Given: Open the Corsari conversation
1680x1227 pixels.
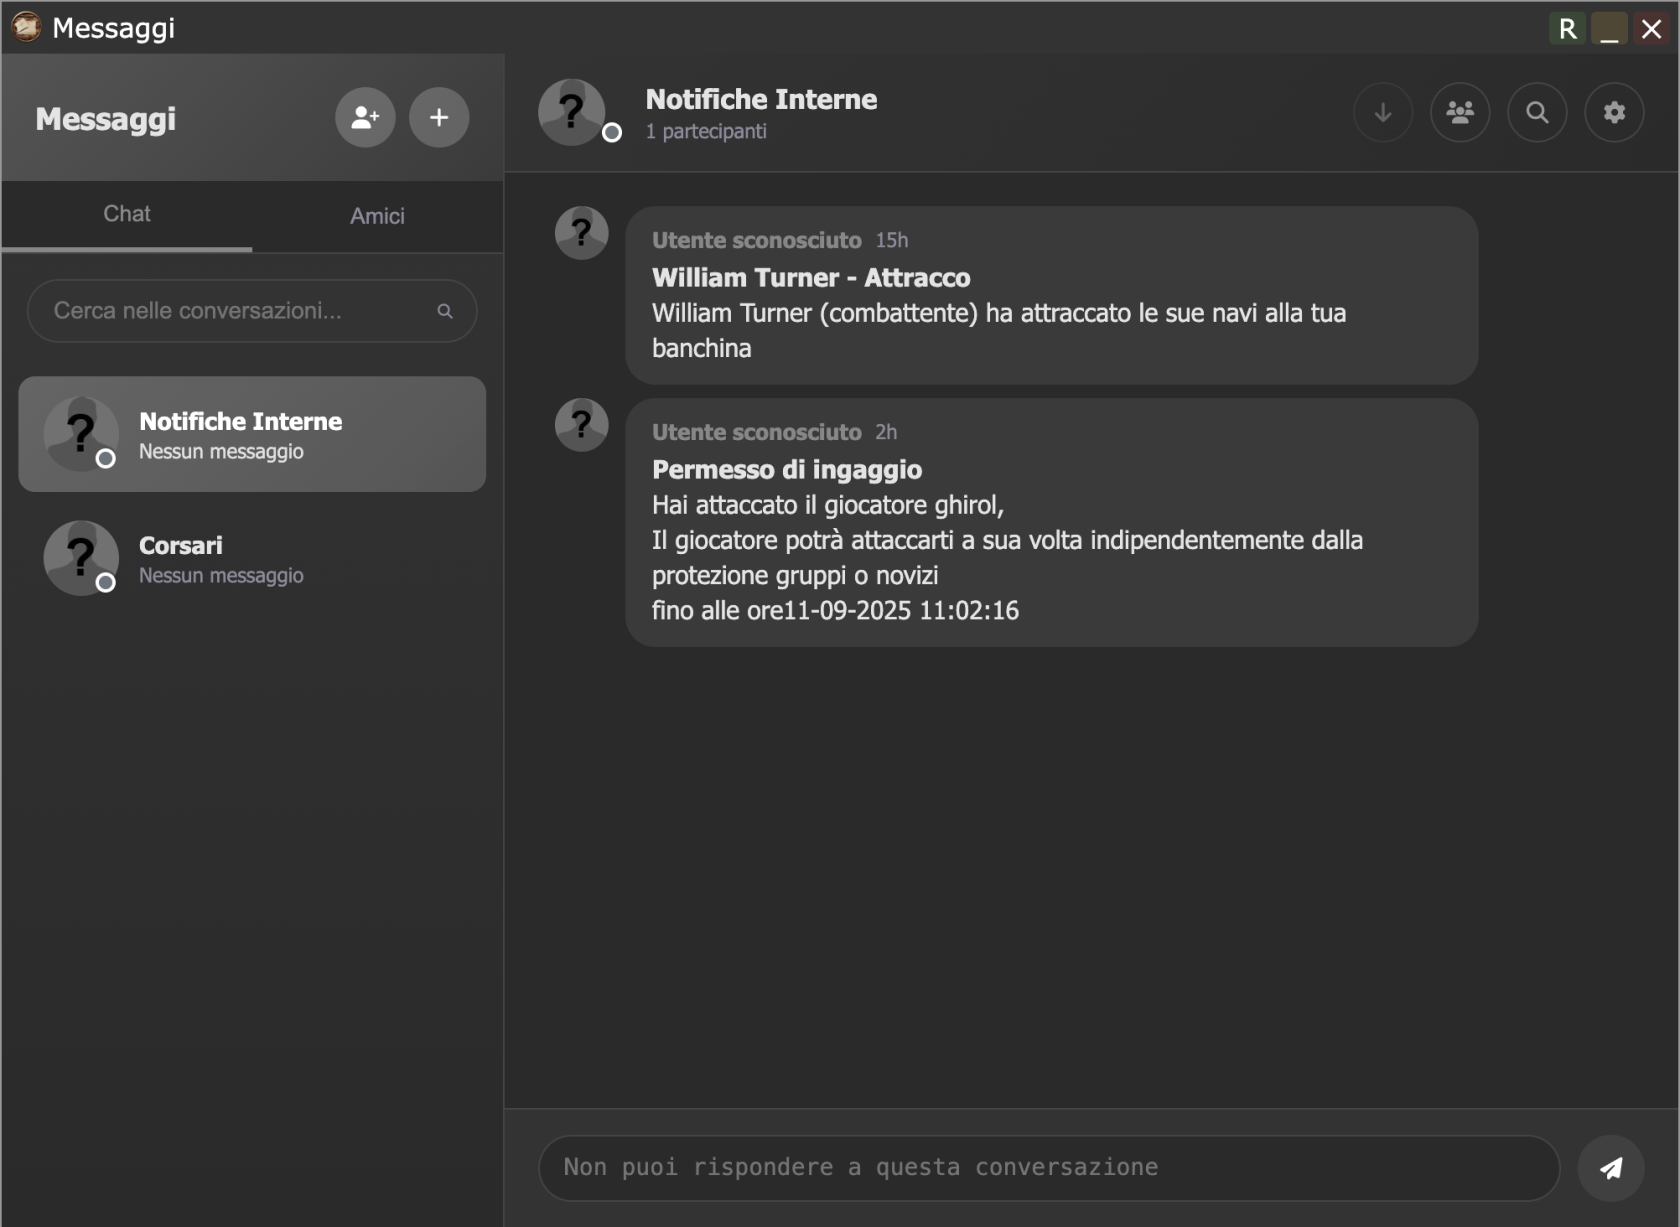Looking at the screenshot, I should point(252,558).
